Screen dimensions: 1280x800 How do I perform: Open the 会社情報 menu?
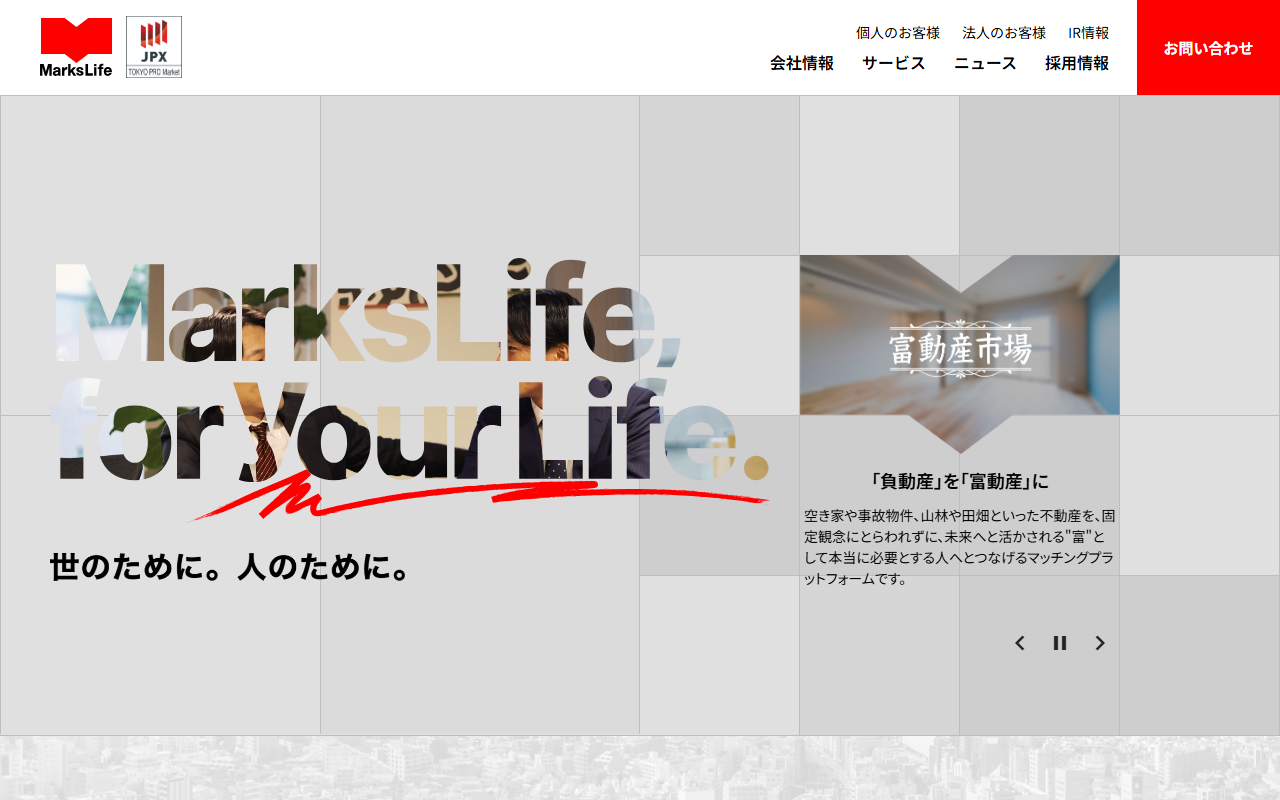802,63
